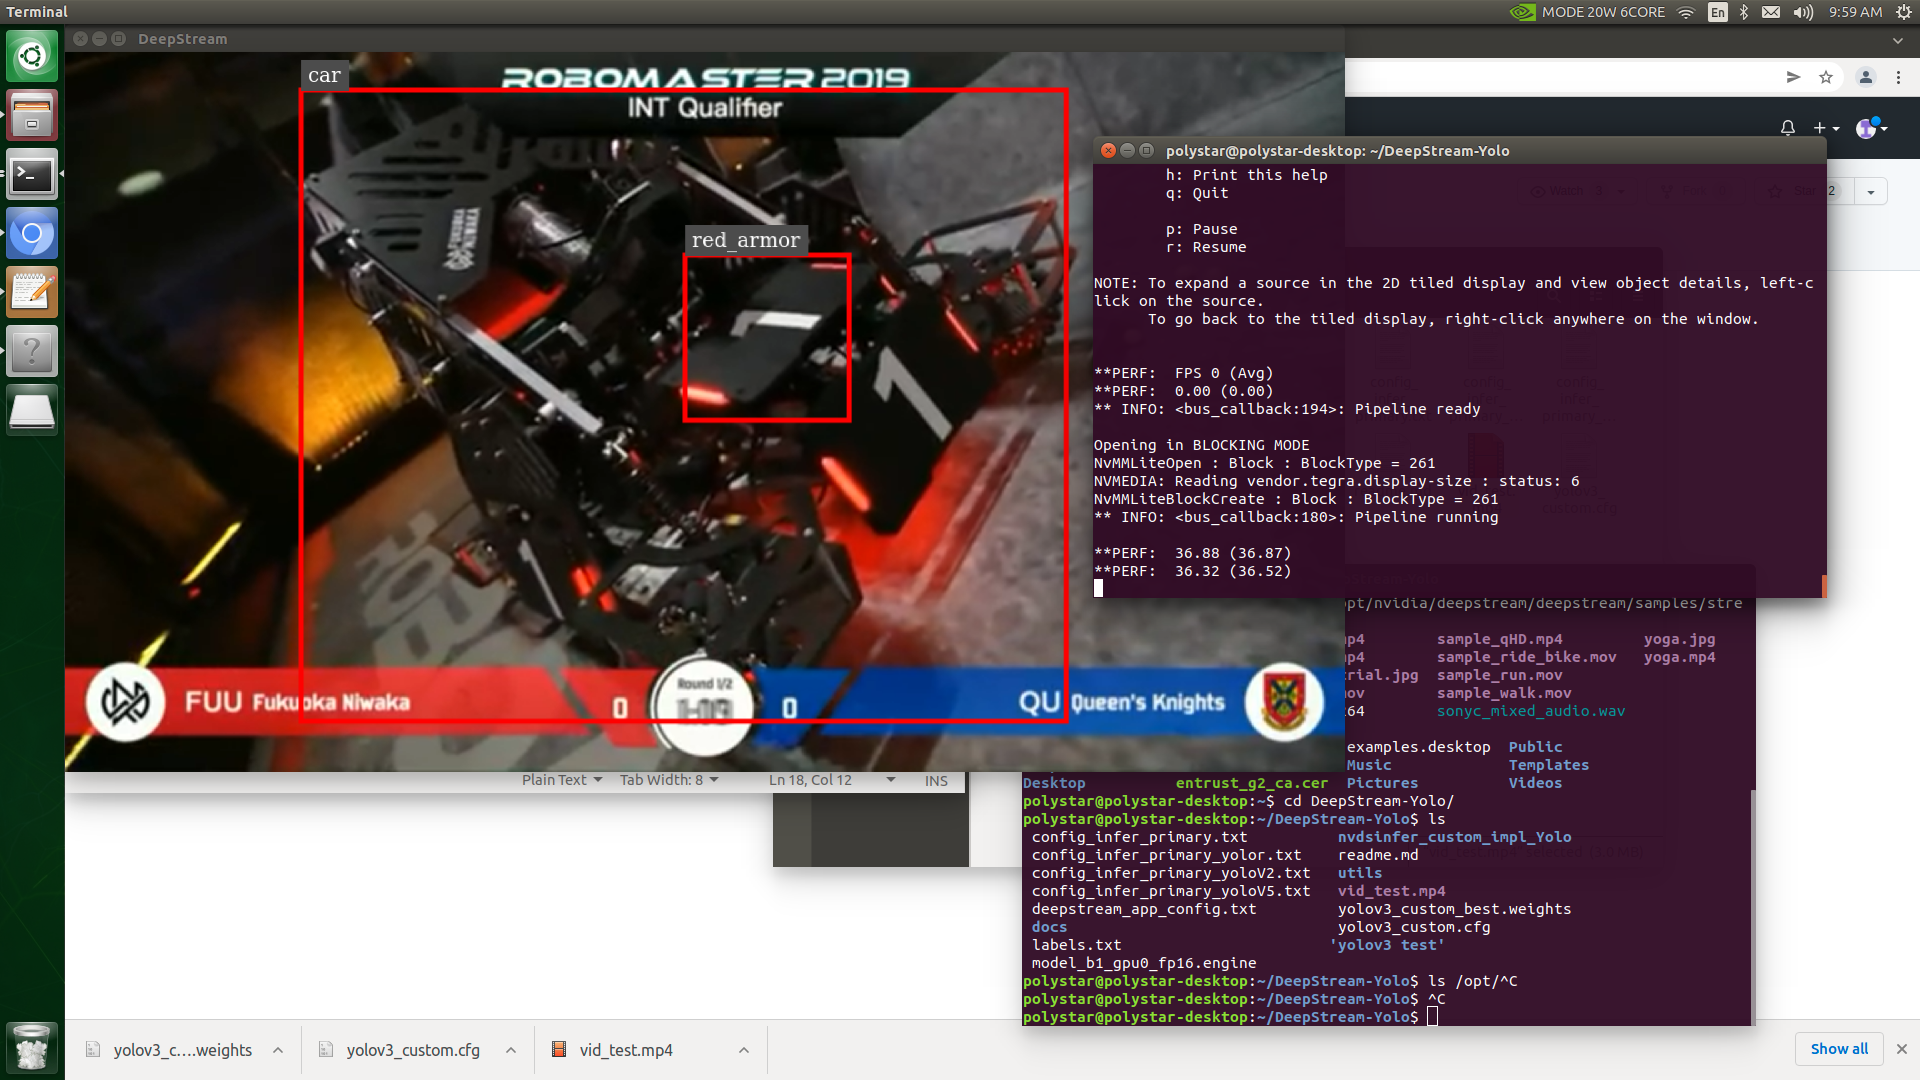Click the mail indicator in the system tray
Image resolution: width=1920 pixels, height=1080 pixels.
[x=1771, y=12]
